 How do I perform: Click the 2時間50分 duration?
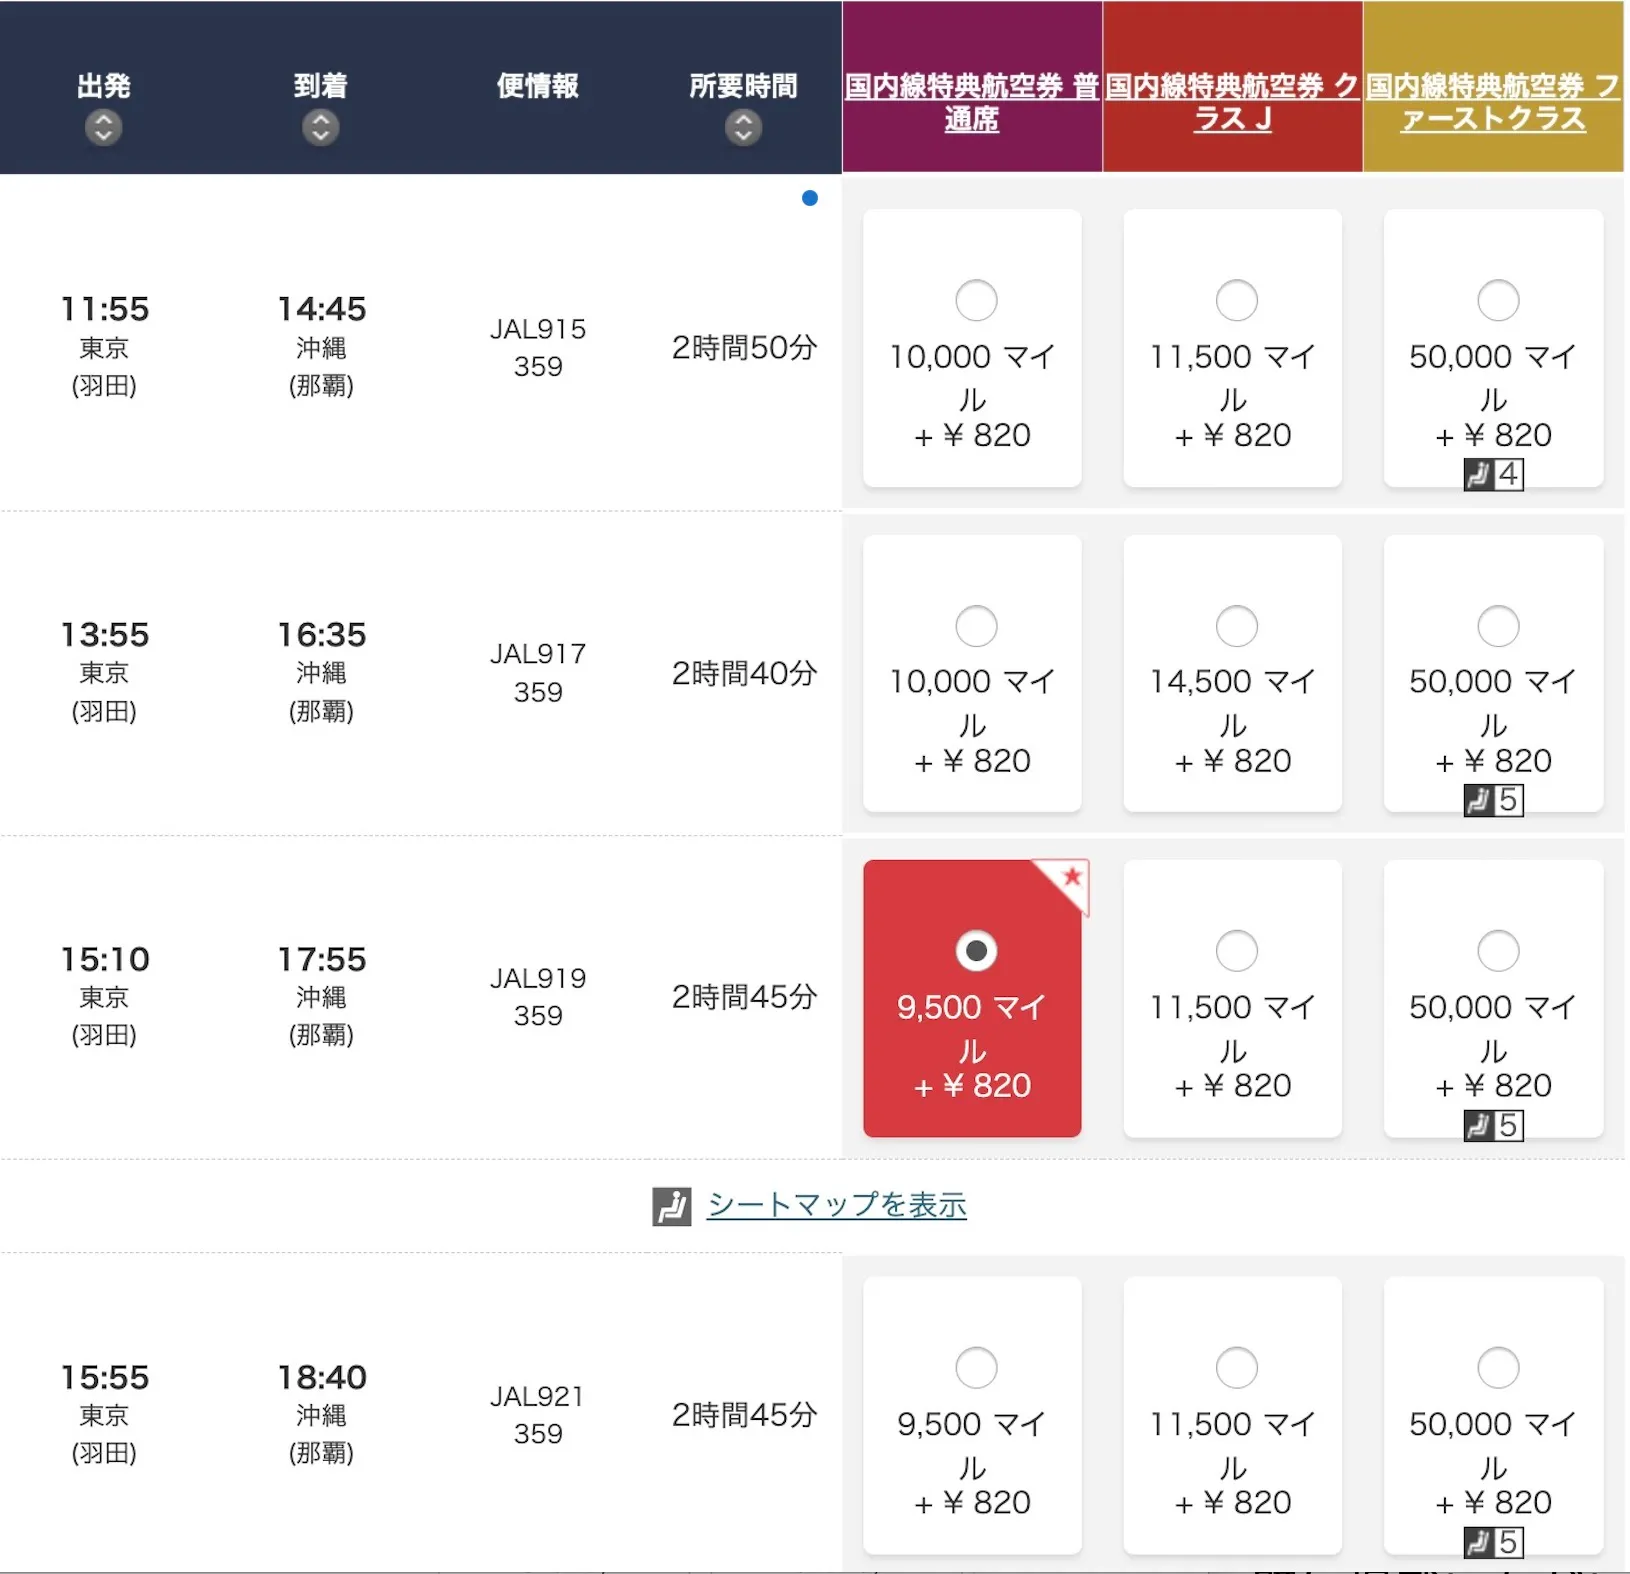744,348
